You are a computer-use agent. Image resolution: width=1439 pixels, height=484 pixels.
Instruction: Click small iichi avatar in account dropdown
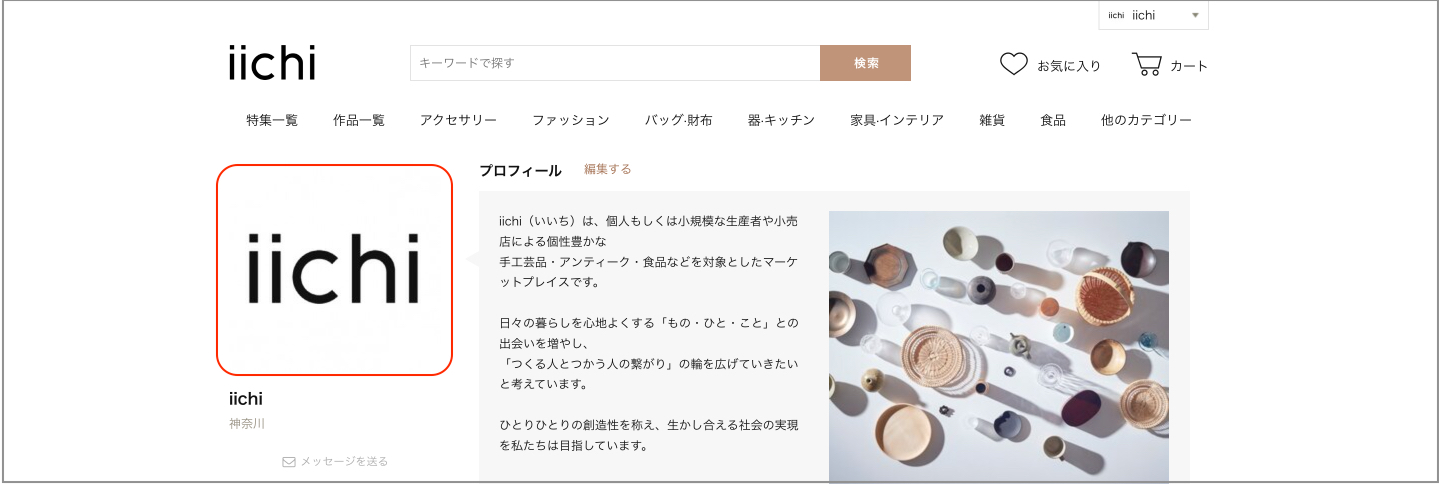pos(1117,15)
